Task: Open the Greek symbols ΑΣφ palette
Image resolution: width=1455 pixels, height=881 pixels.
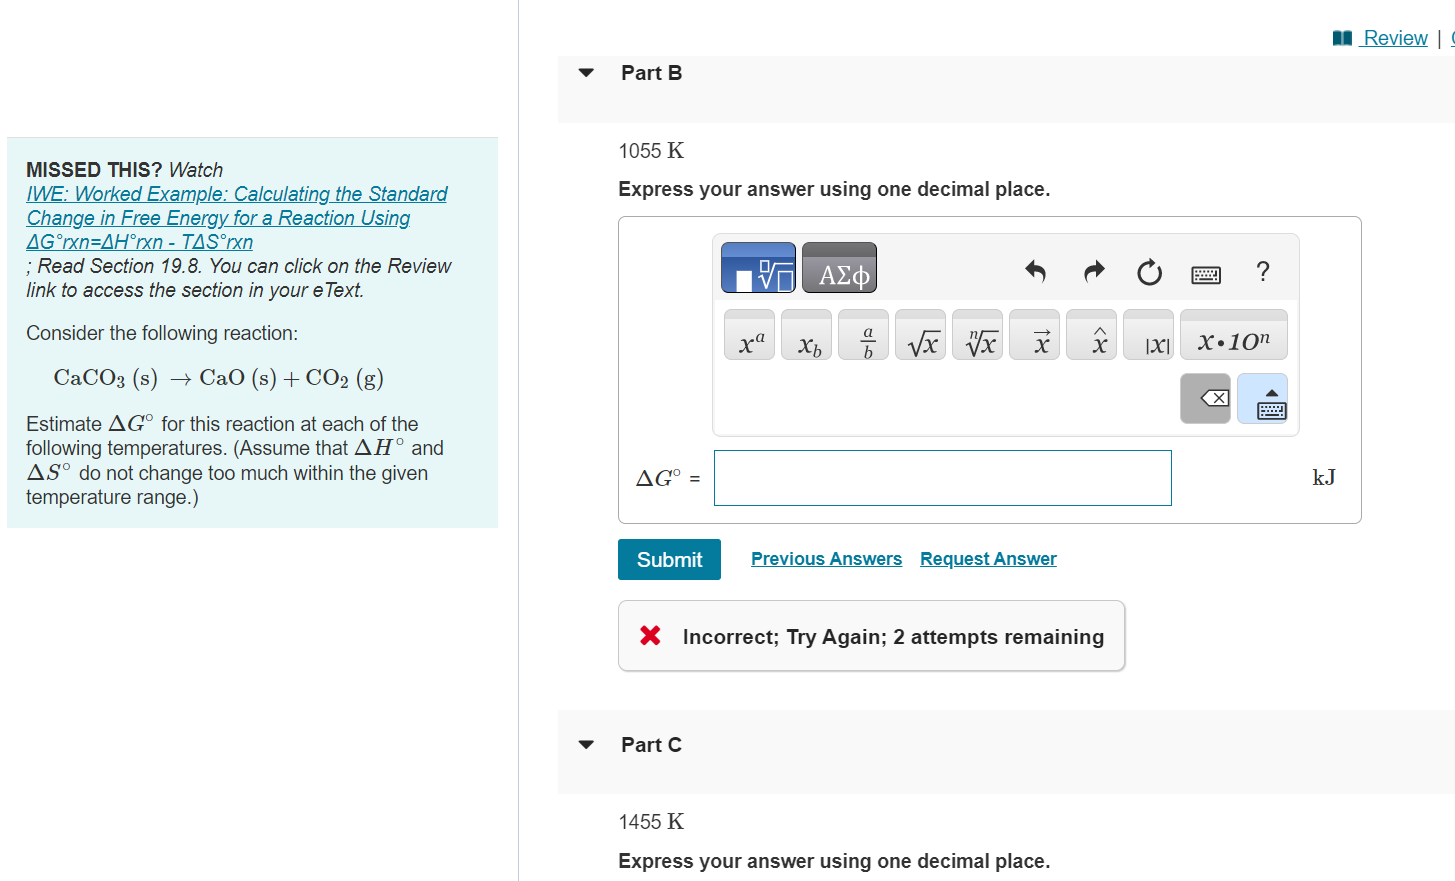Action: (x=839, y=268)
